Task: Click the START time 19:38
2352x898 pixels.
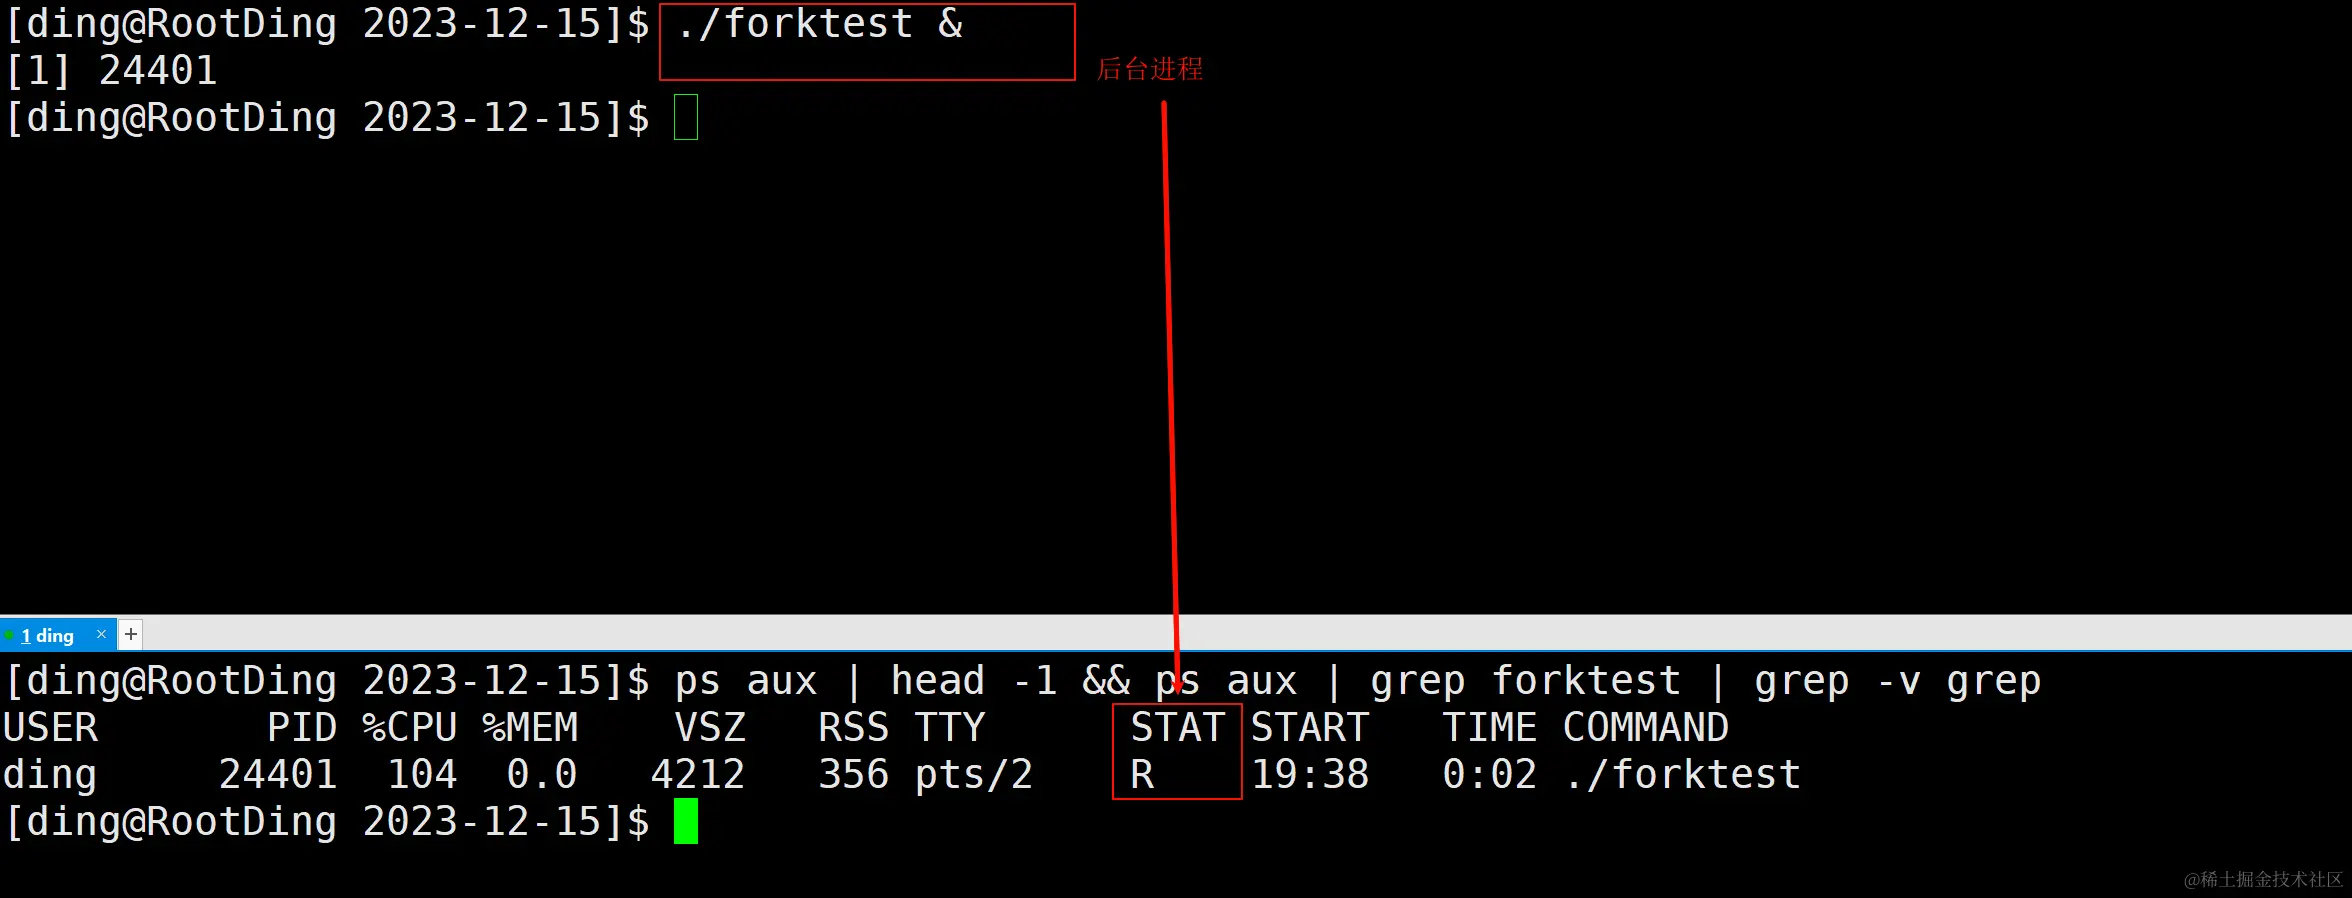Action: point(1310,774)
